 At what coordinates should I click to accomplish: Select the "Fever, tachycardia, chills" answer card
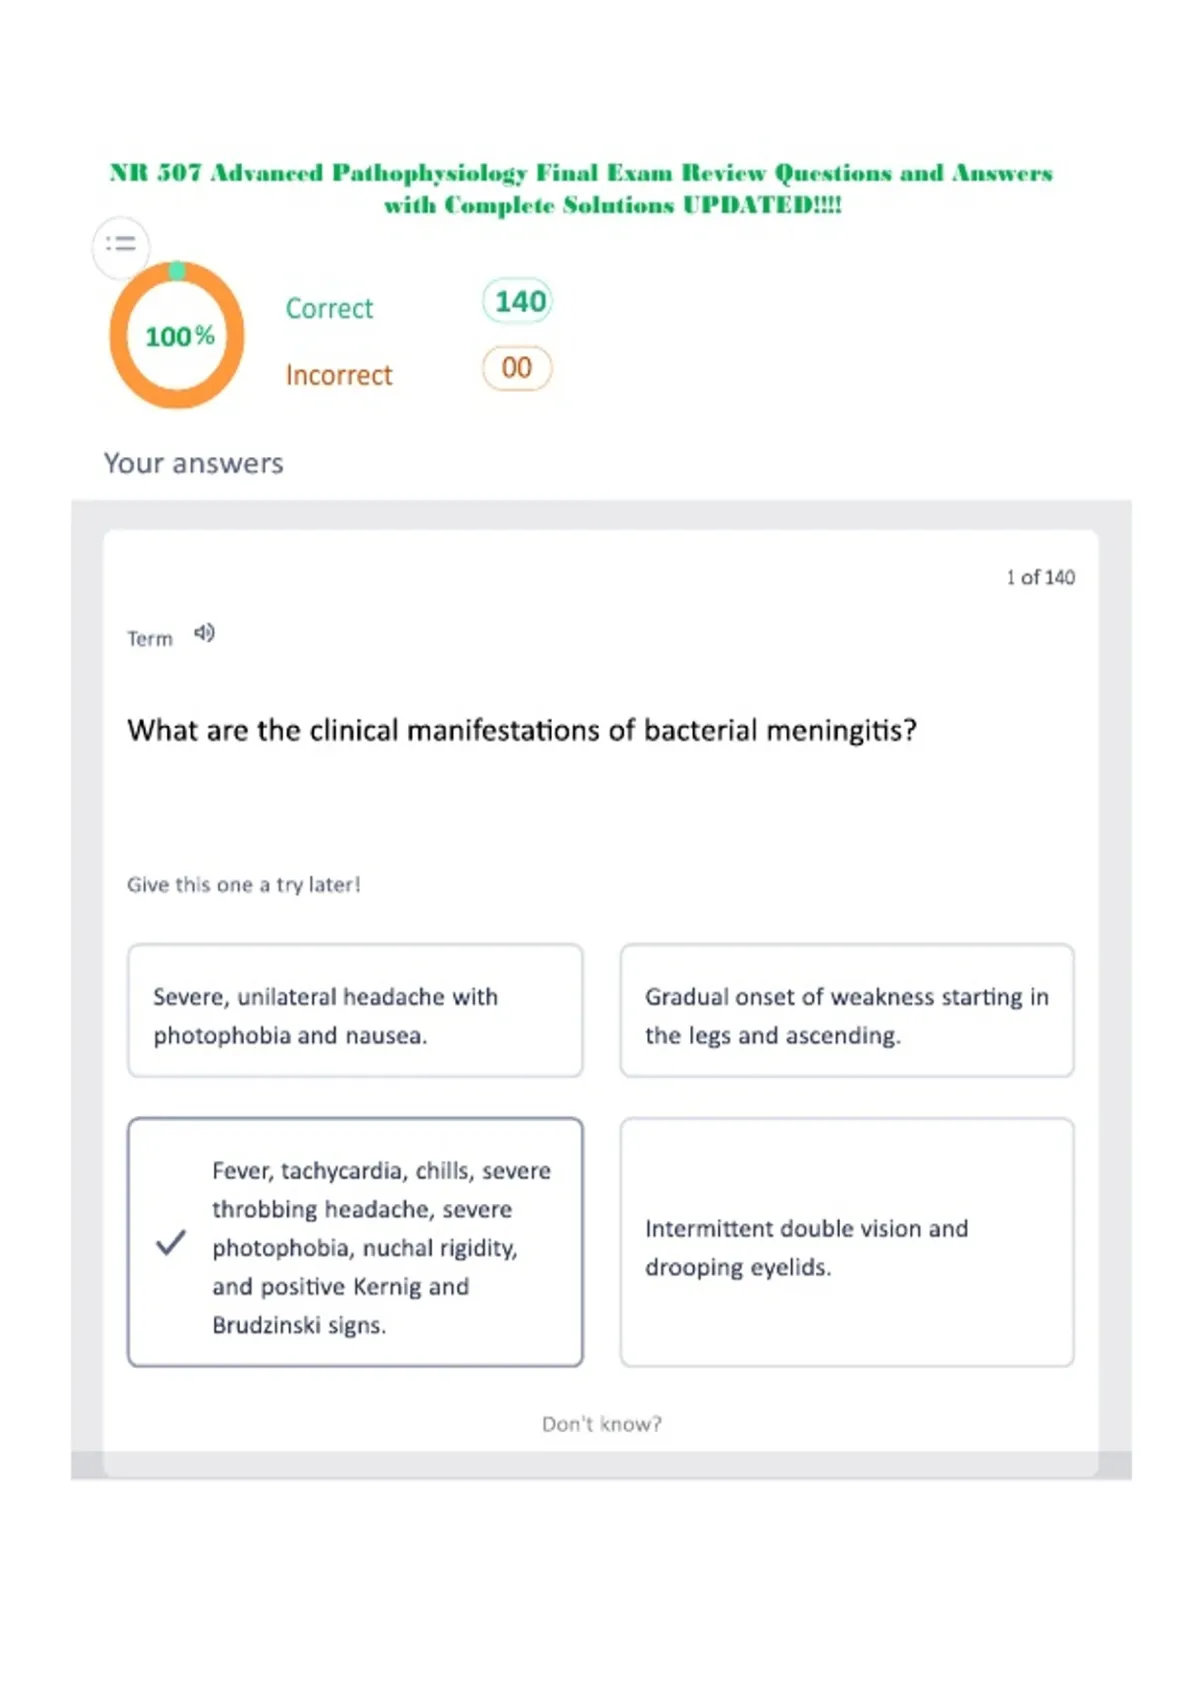tap(355, 1242)
